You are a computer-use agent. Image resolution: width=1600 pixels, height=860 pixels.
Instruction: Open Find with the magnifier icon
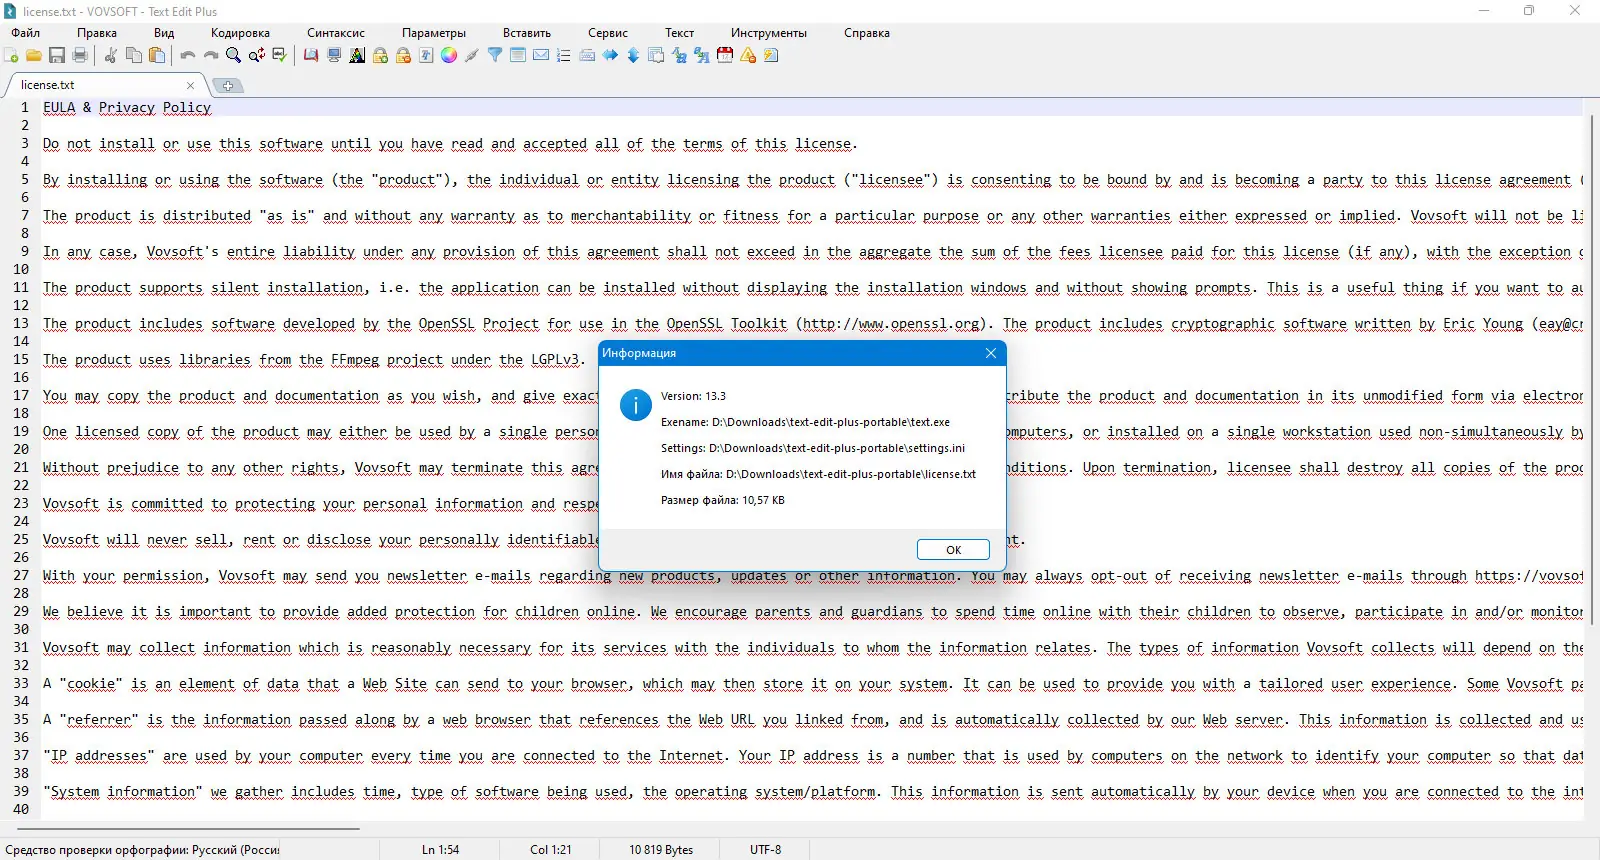point(233,55)
